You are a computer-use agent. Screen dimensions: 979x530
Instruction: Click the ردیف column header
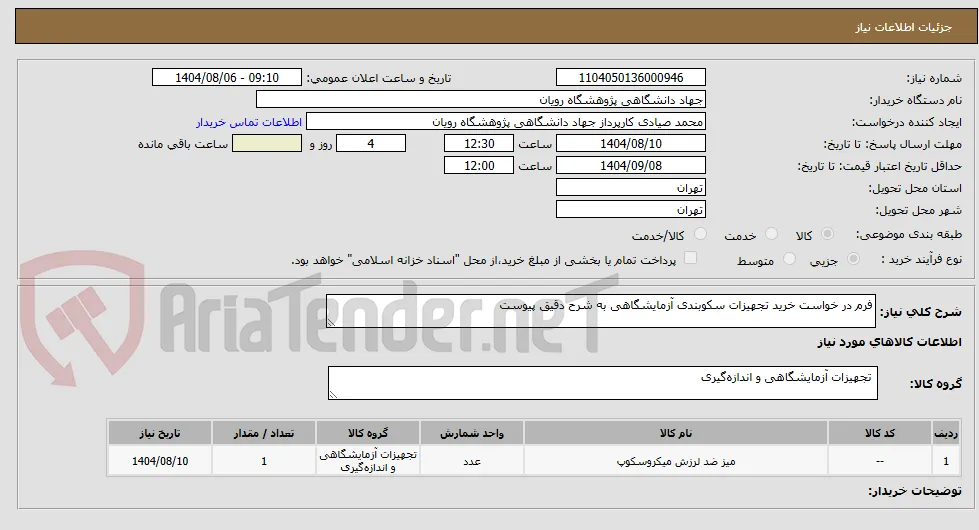pyautogui.click(x=946, y=433)
